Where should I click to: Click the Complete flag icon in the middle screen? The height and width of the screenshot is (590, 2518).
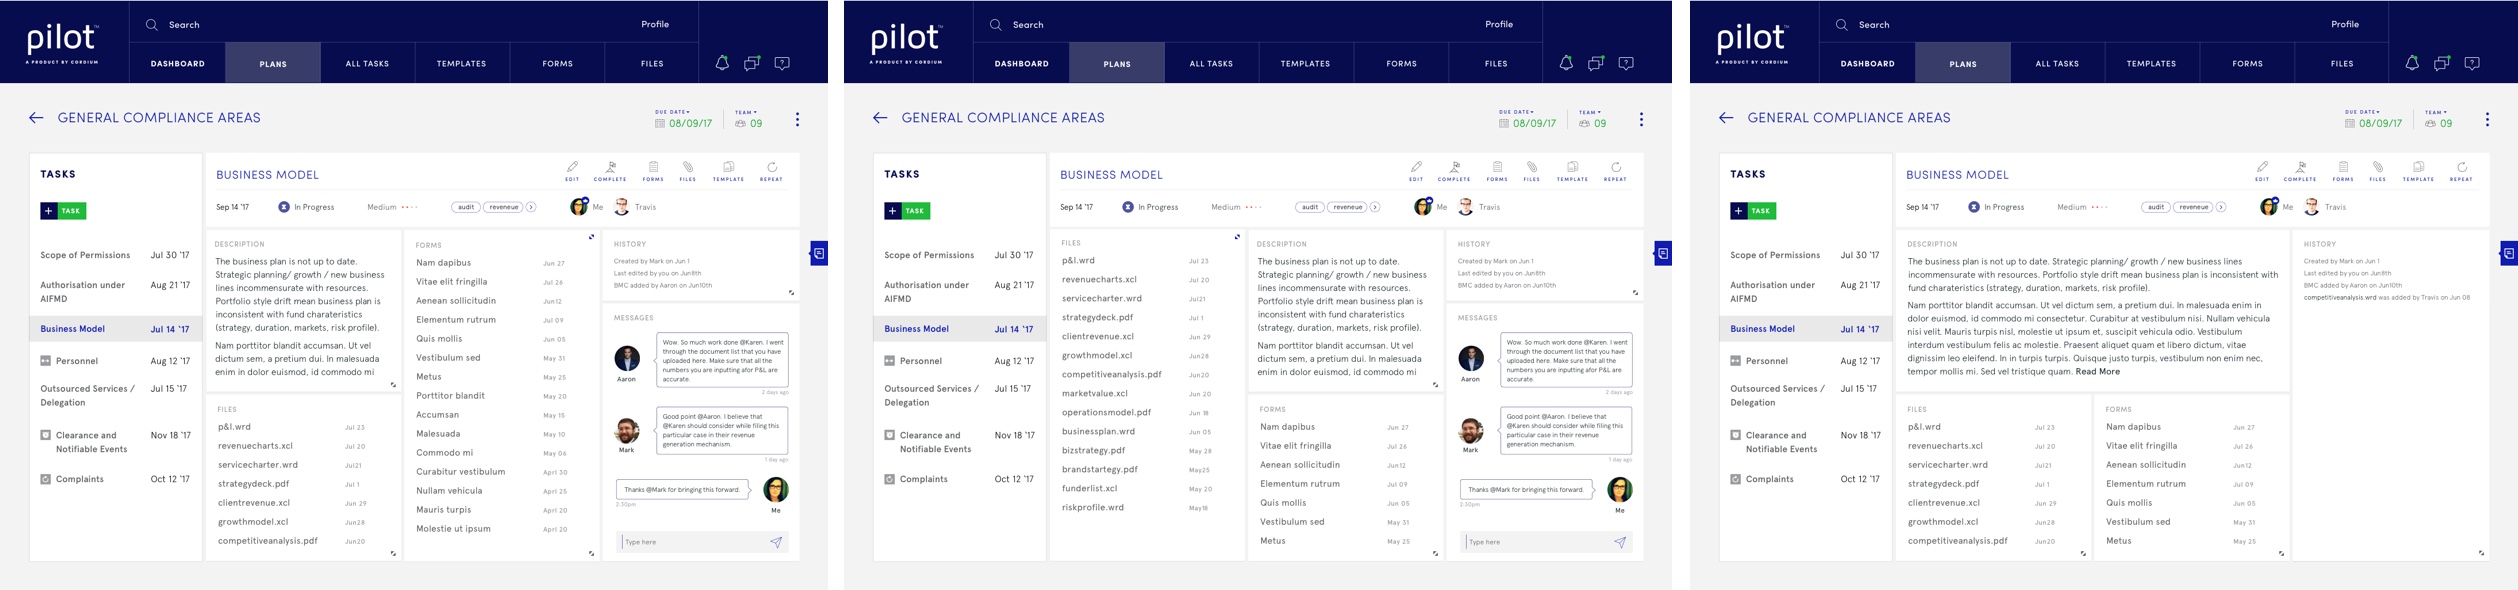(1454, 170)
